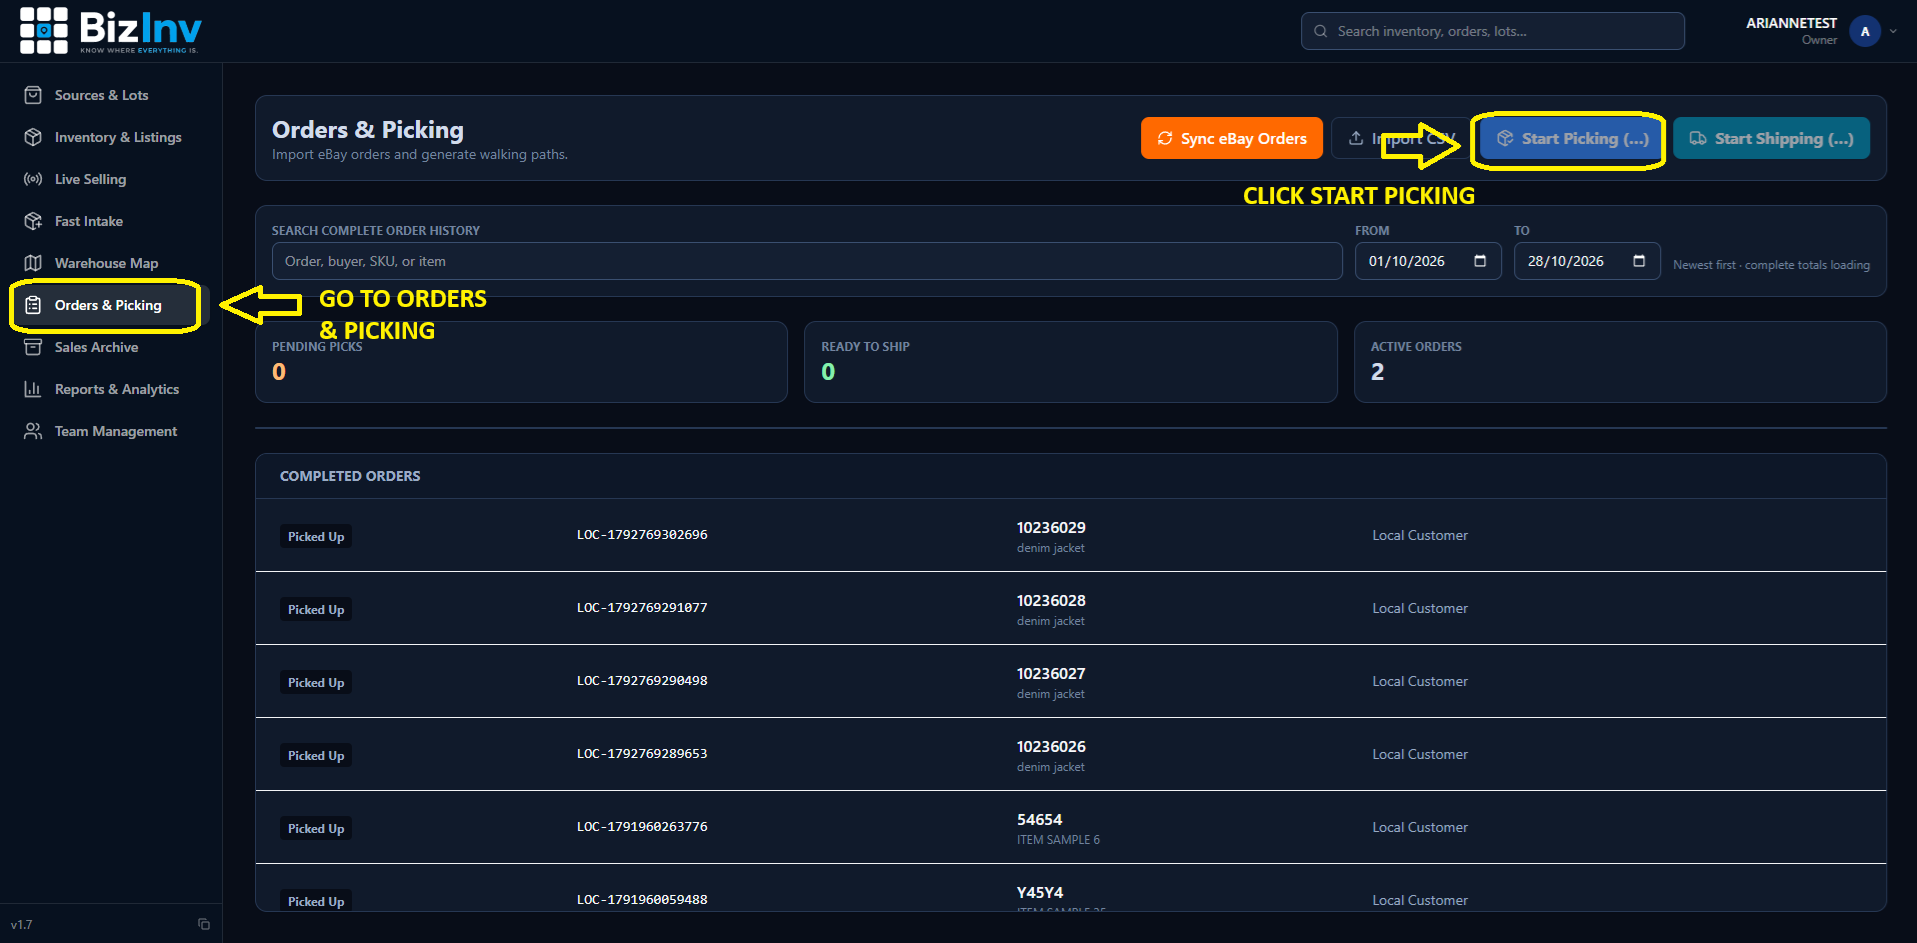Focus the global search inventory field
Image resolution: width=1917 pixels, height=943 pixels.
(1492, 31)
